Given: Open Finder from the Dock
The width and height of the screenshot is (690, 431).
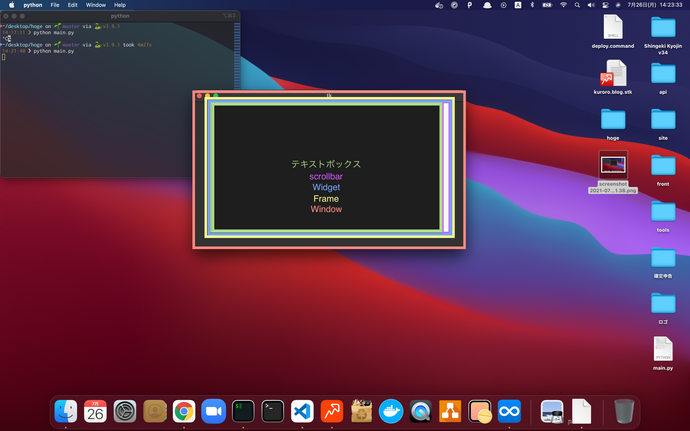Looking at the screenshot, I should tap(66, 411).
